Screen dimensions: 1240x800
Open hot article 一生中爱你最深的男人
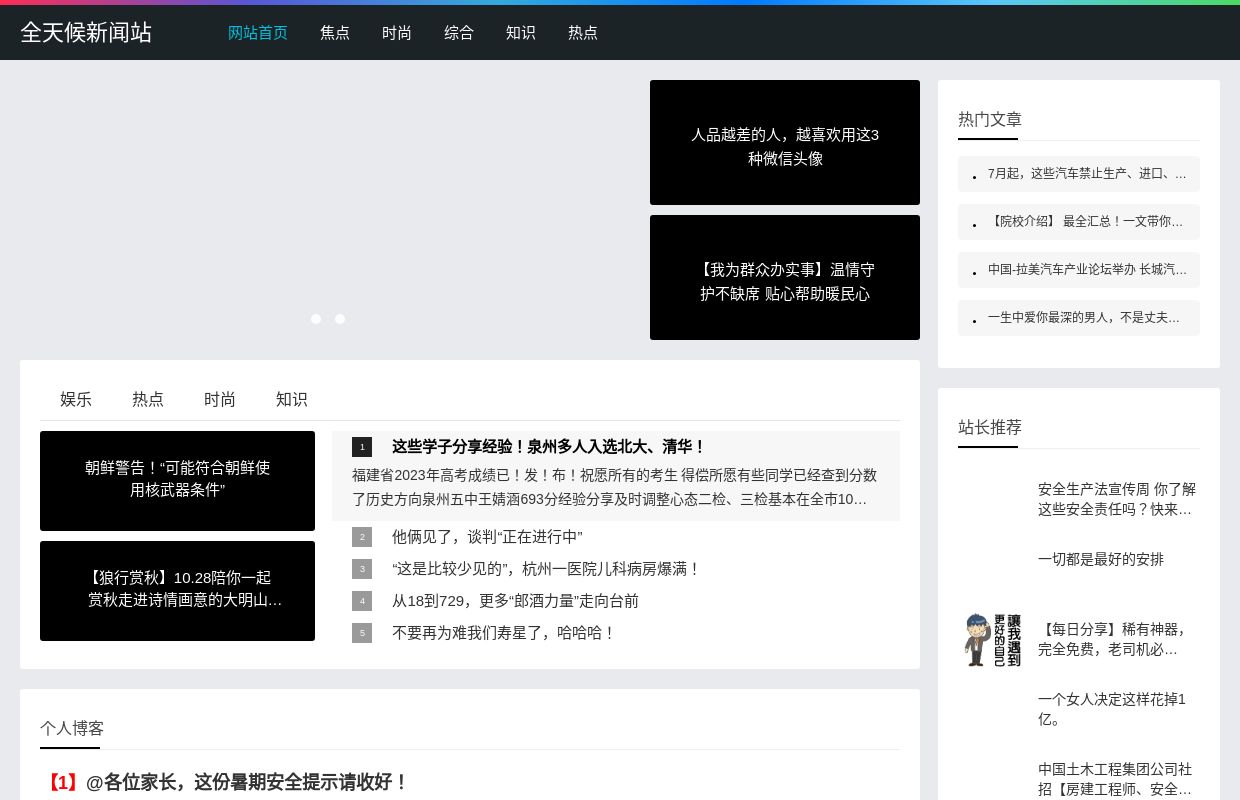click(1084, 317)
